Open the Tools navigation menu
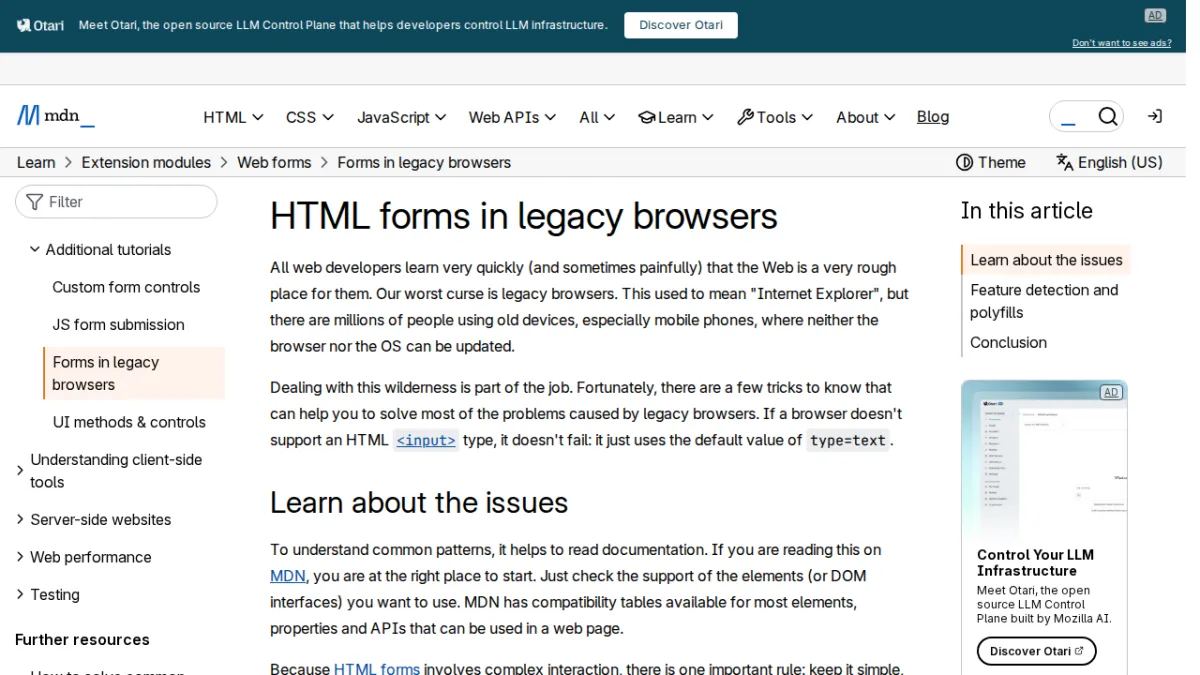The height and width of the screenshot is (675, 1200). pyautogui.click(x=775, y=117)
